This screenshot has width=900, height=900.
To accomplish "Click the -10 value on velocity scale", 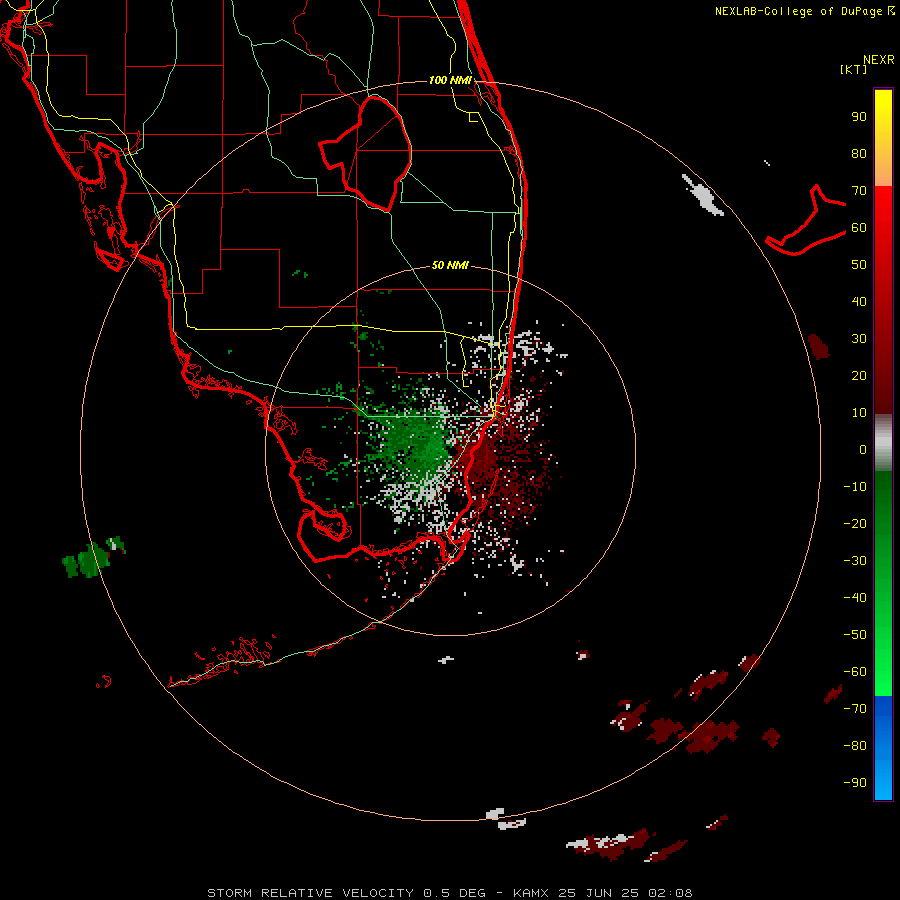I will coord(855,487).
